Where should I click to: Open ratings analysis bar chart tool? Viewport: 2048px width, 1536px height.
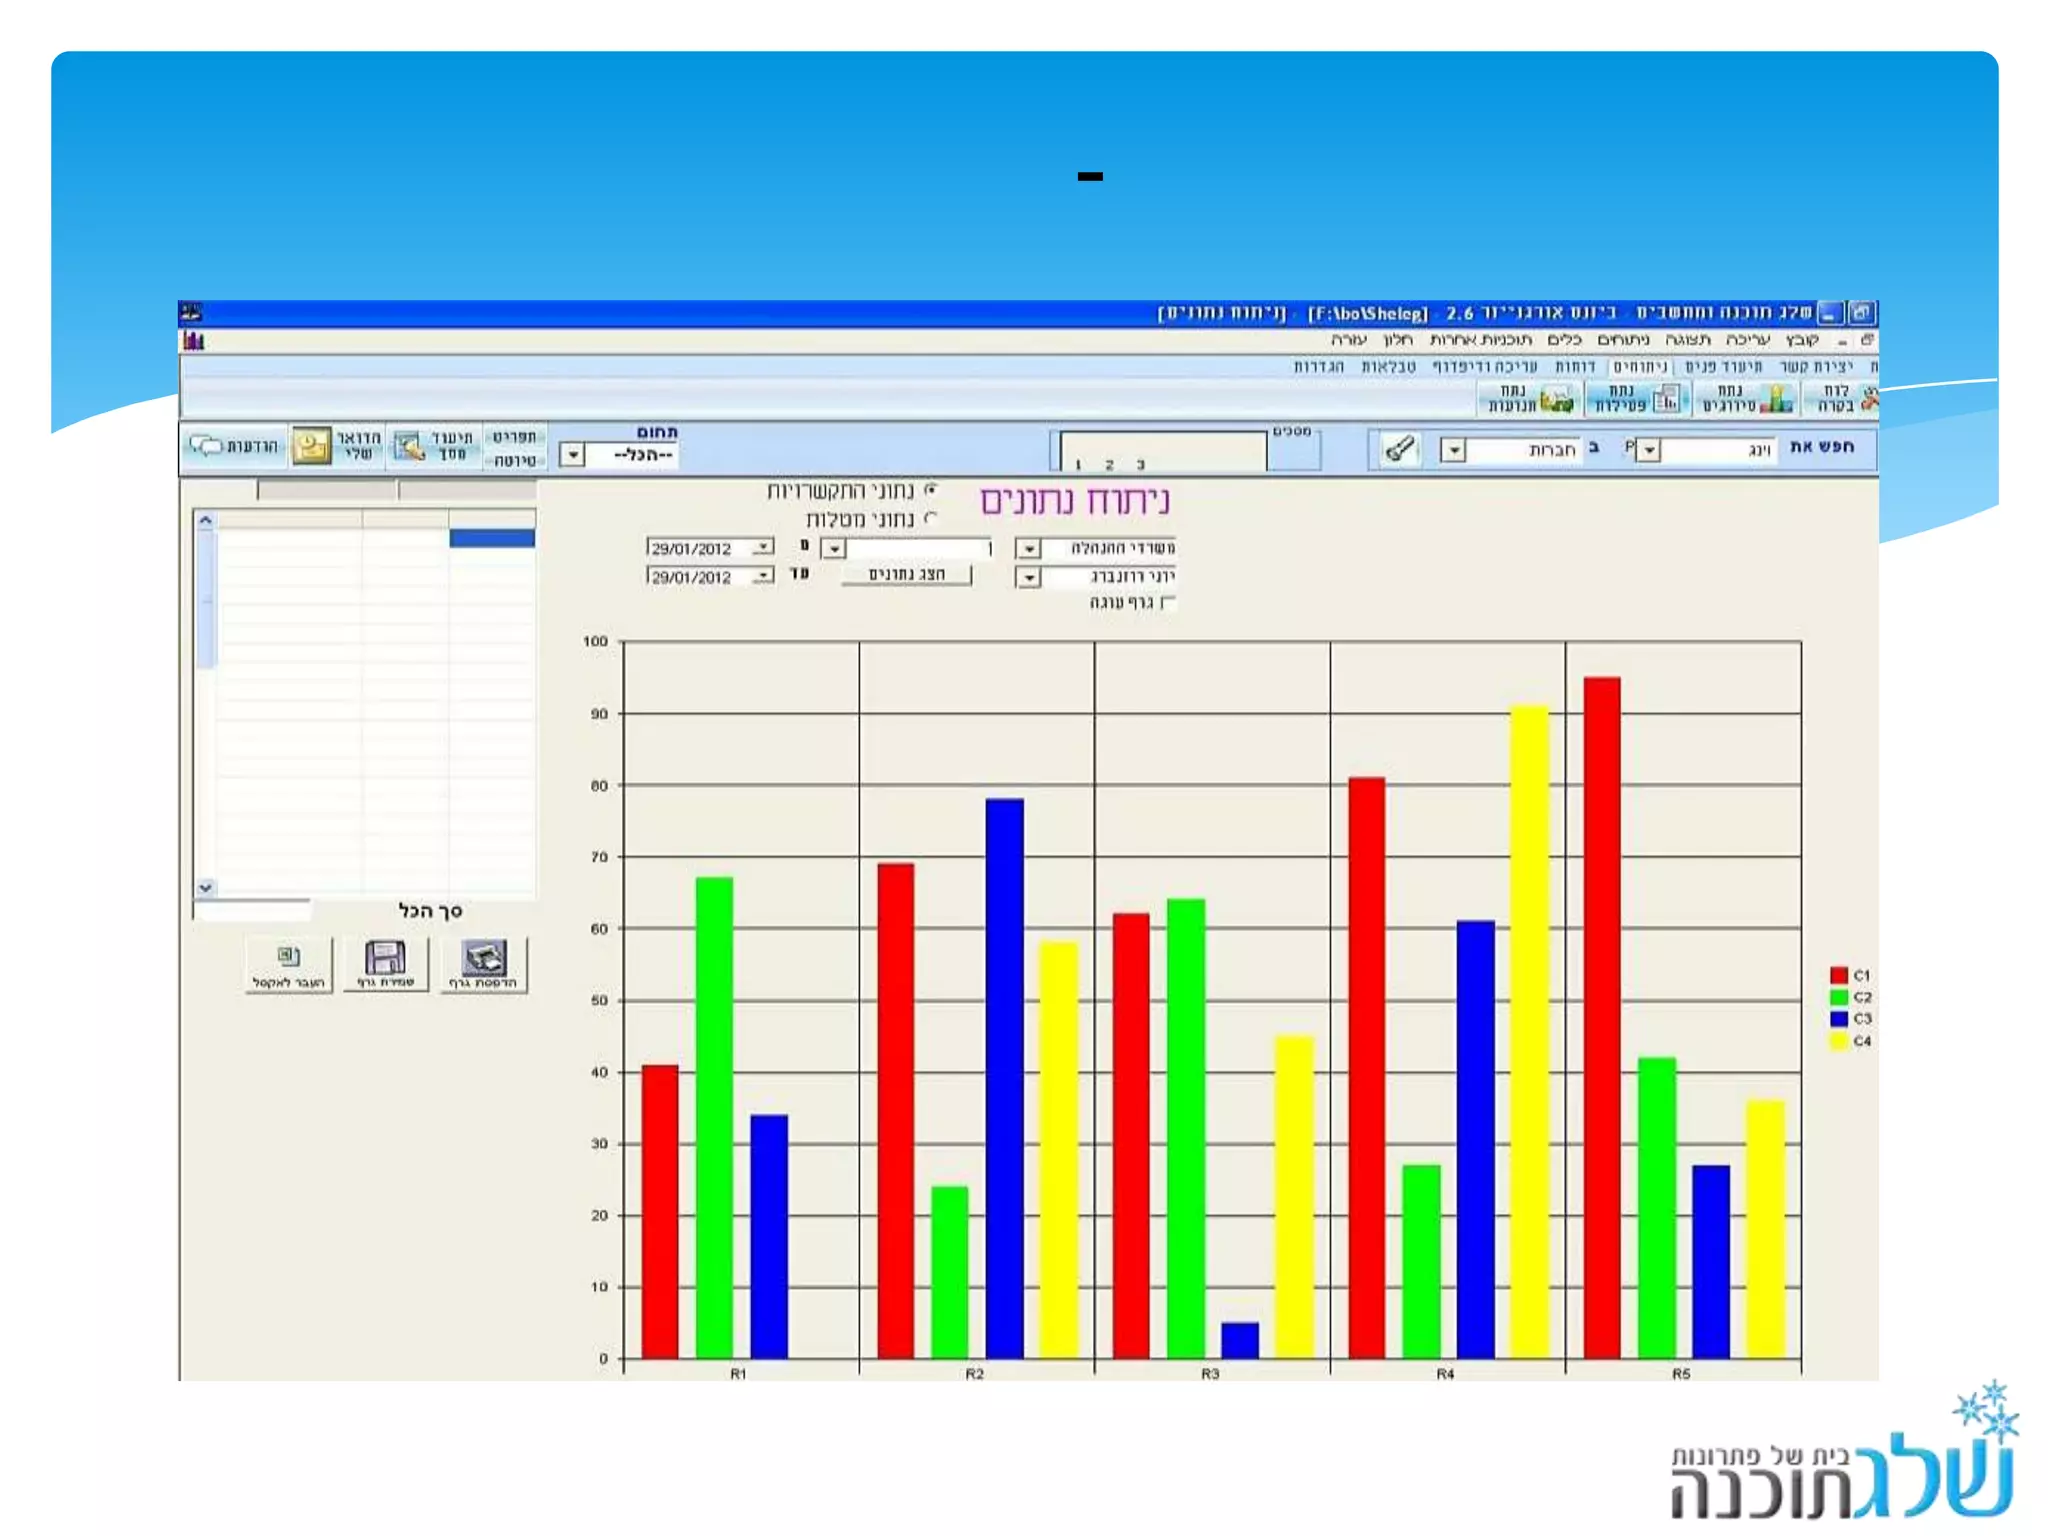pos(1775,400)
